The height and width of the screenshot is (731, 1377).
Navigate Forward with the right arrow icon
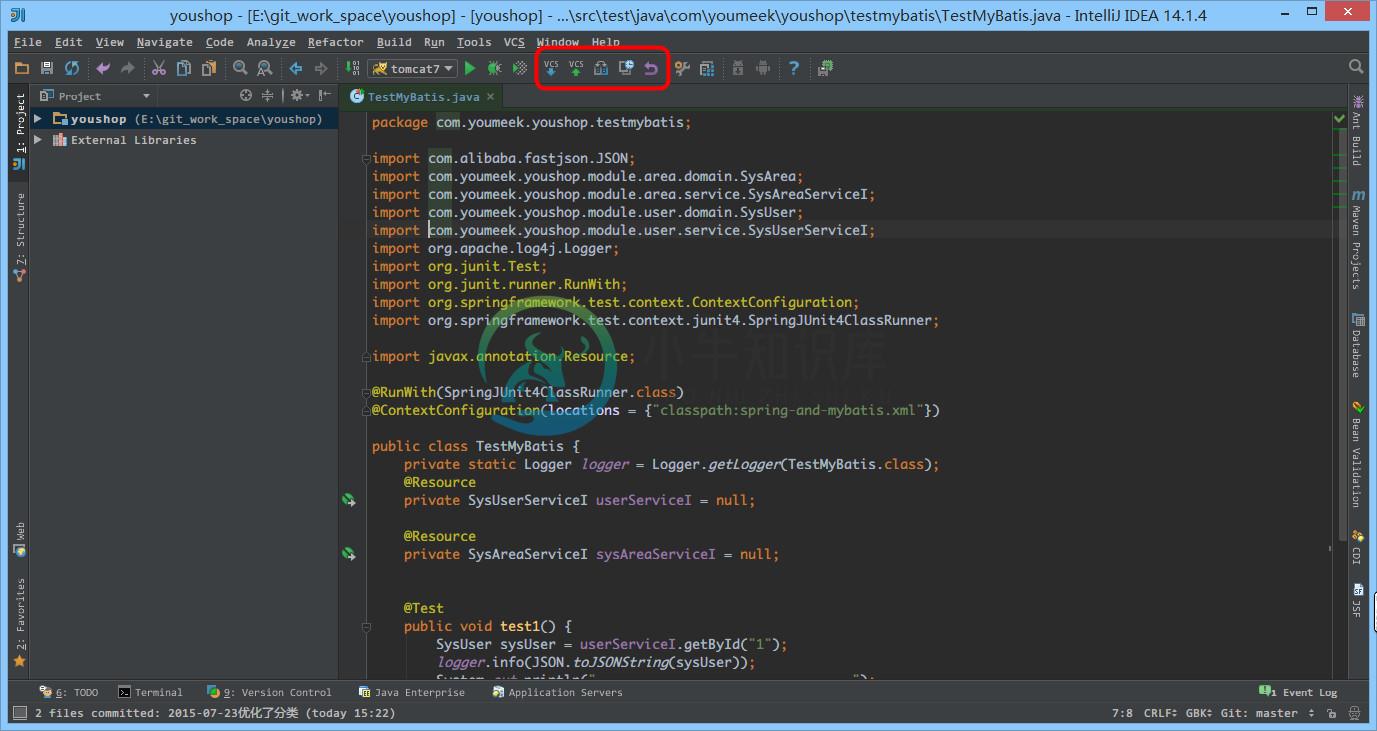(321, 68)
